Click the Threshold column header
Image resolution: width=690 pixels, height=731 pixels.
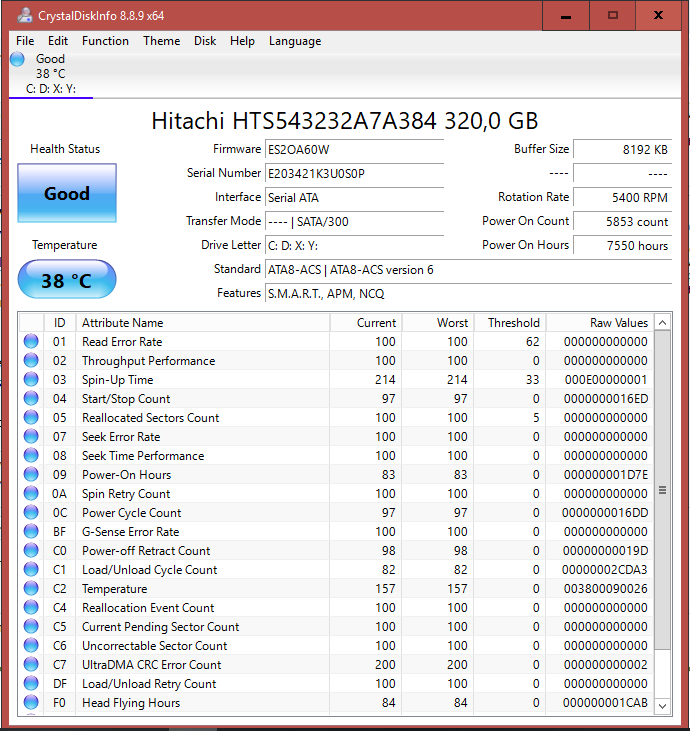pos(510,323)
